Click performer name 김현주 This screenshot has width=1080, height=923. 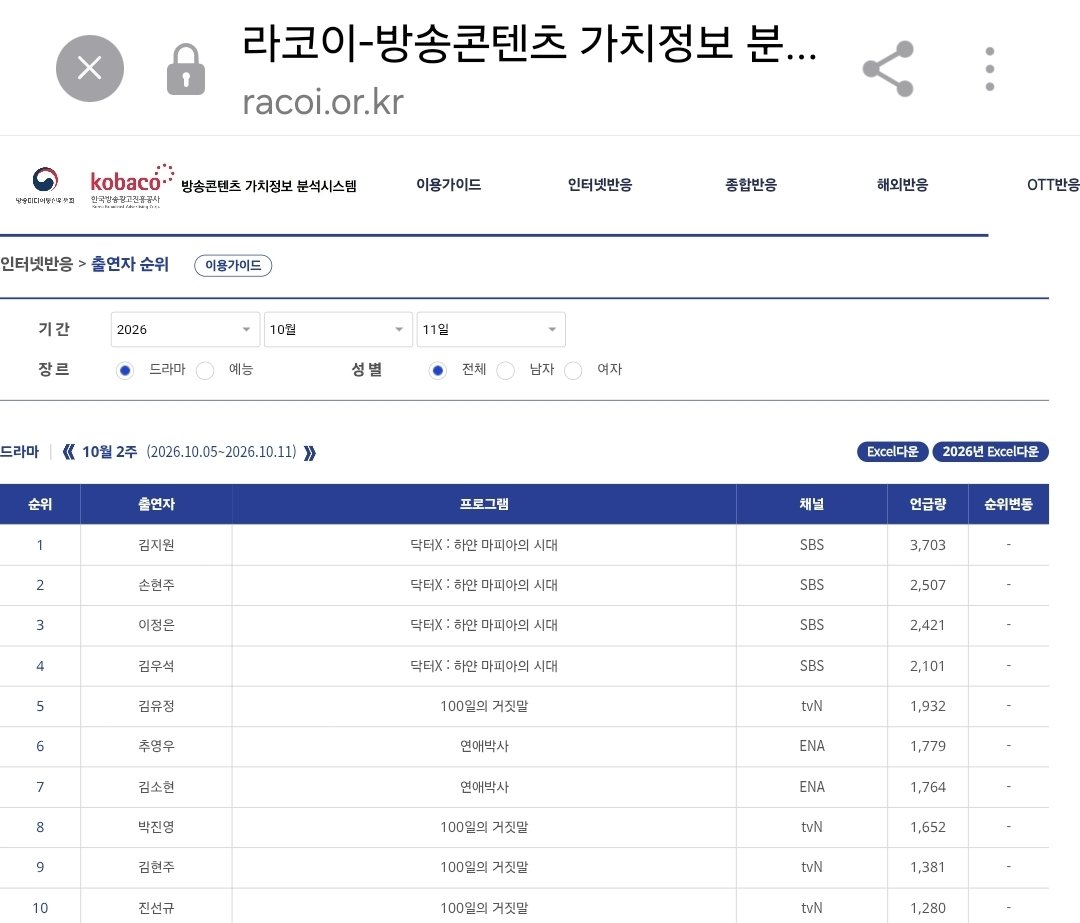pyautogui.click(x=156, y=867)
